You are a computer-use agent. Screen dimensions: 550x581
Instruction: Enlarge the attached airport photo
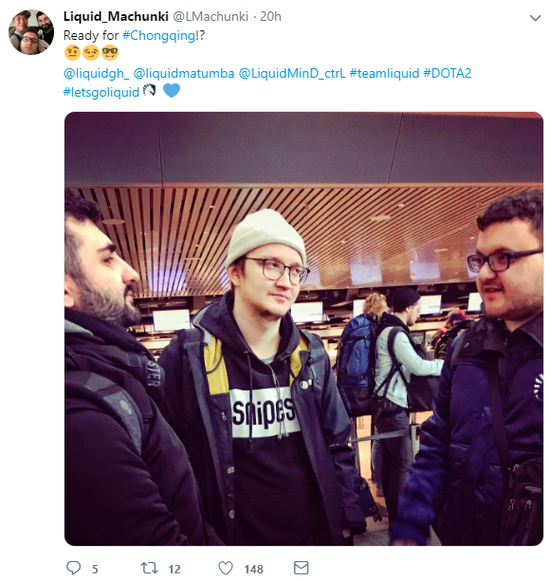click(x=304, y=329)
